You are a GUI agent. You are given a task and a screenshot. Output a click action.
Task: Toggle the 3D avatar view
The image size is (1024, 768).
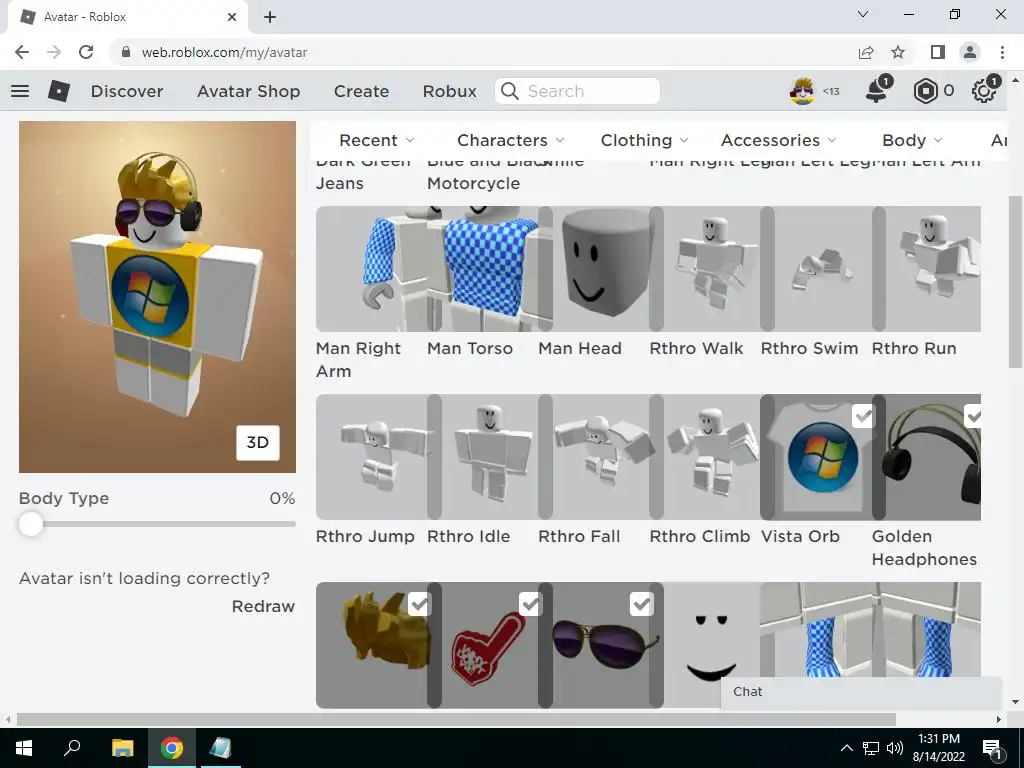(257, 442)
